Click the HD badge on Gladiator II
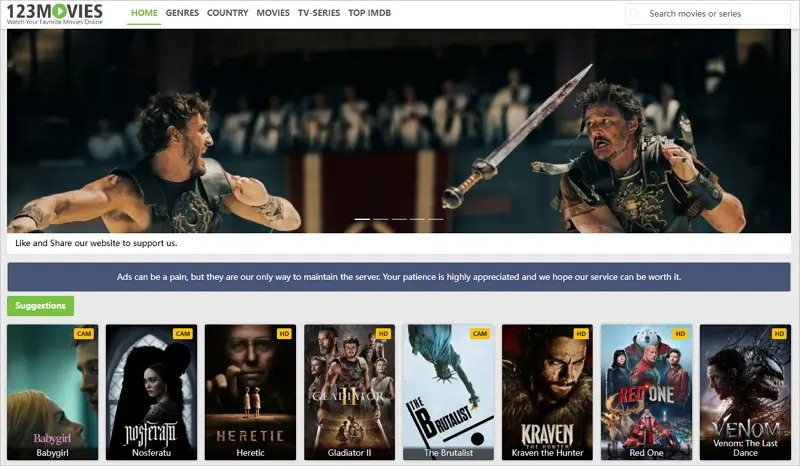This screenshot has width=800, height=466. coord(383,334)
